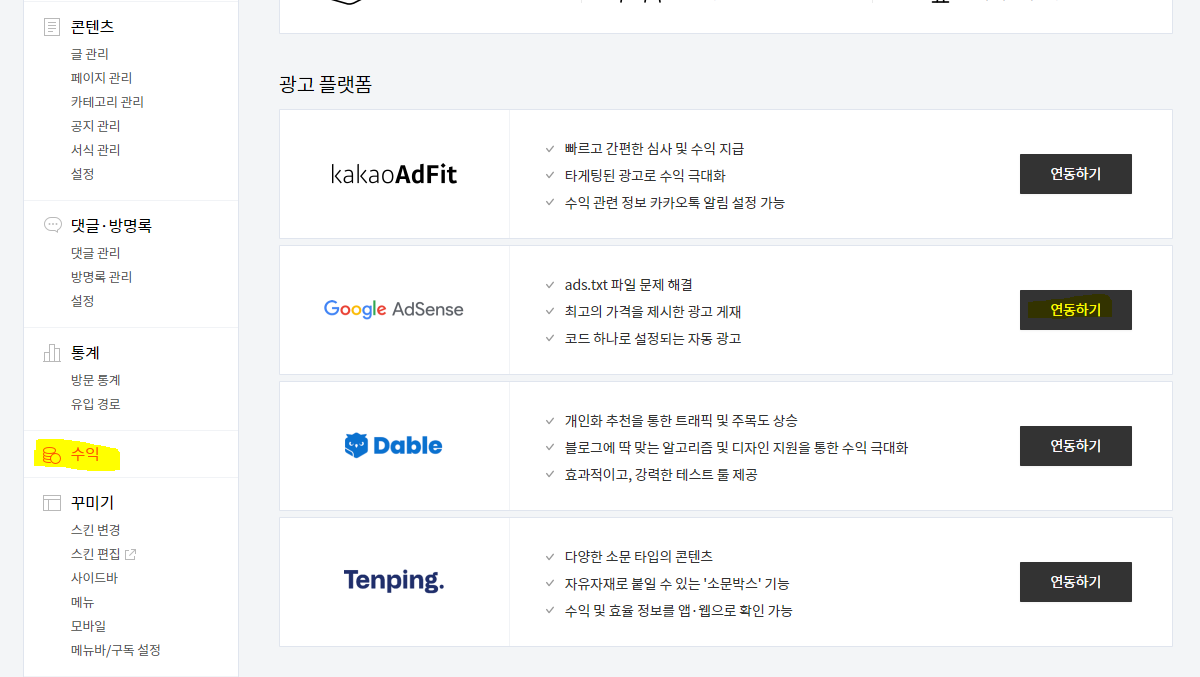Click the 꾸미기 layout icon

52,502
